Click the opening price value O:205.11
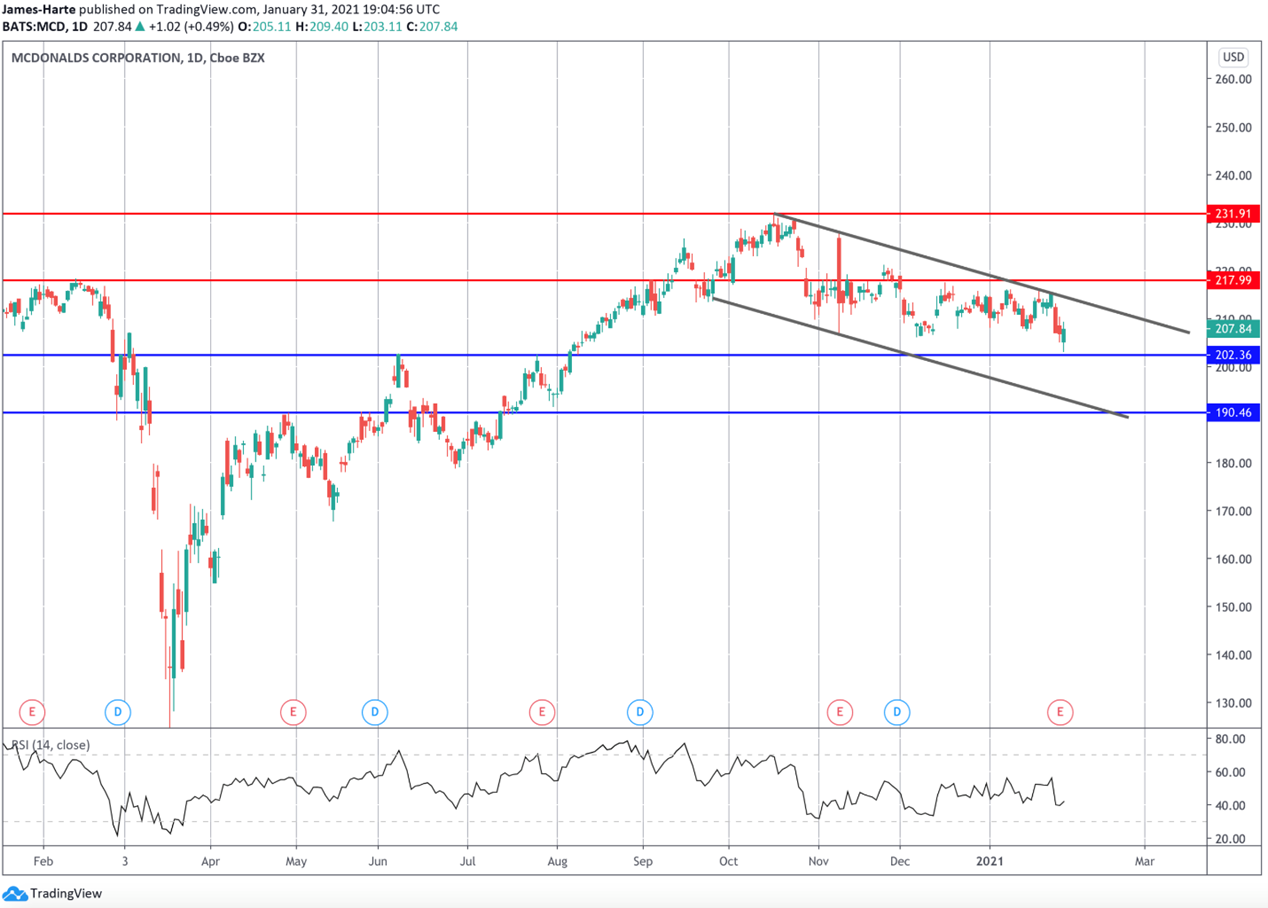 (x=263, y=26)
